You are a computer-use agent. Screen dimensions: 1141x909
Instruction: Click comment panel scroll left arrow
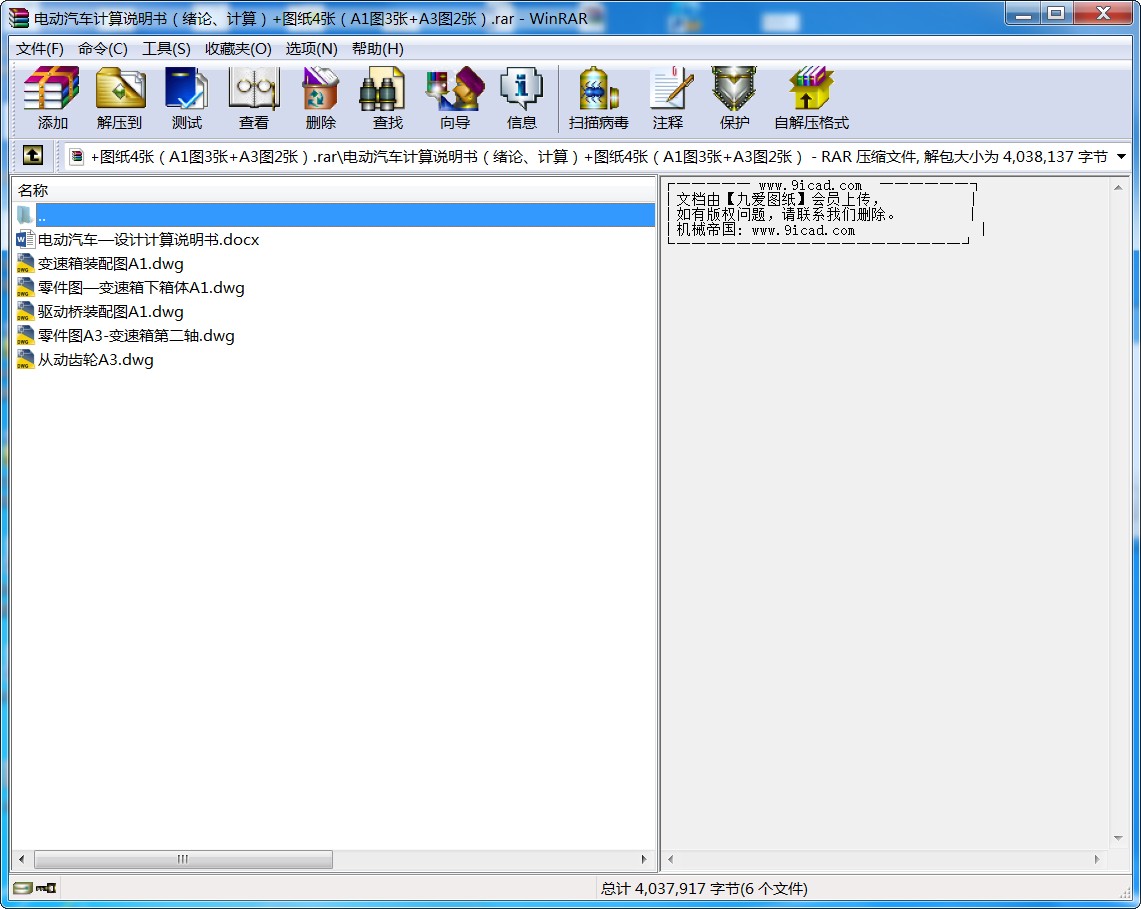(670, 859)
